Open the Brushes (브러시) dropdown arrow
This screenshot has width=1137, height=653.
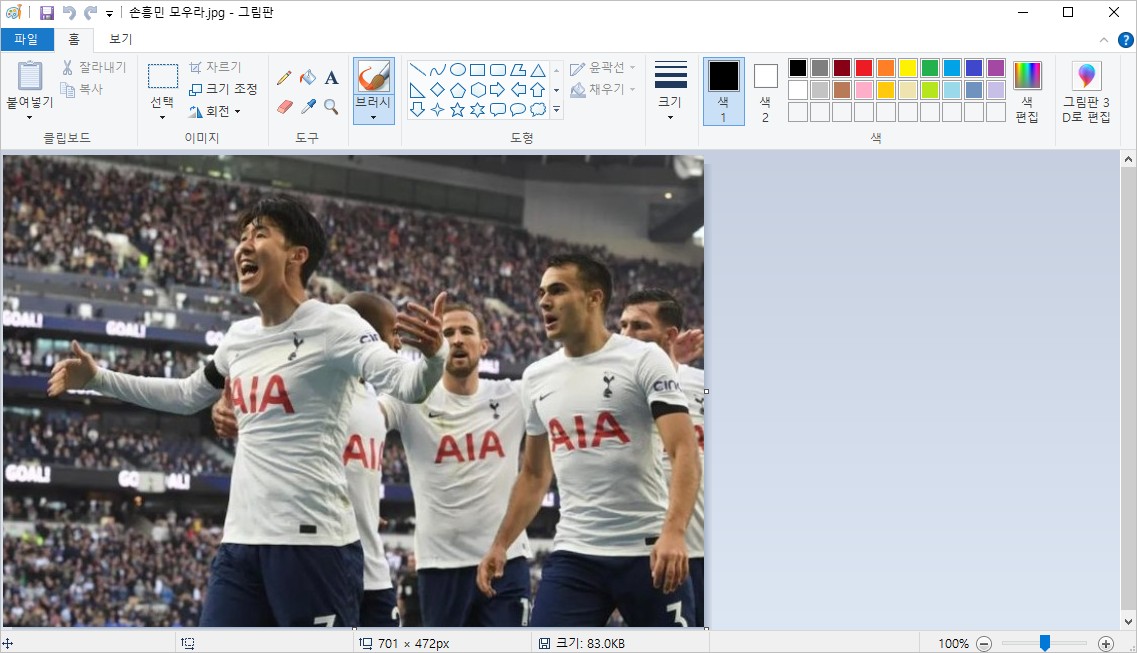(x=373, y=117)
